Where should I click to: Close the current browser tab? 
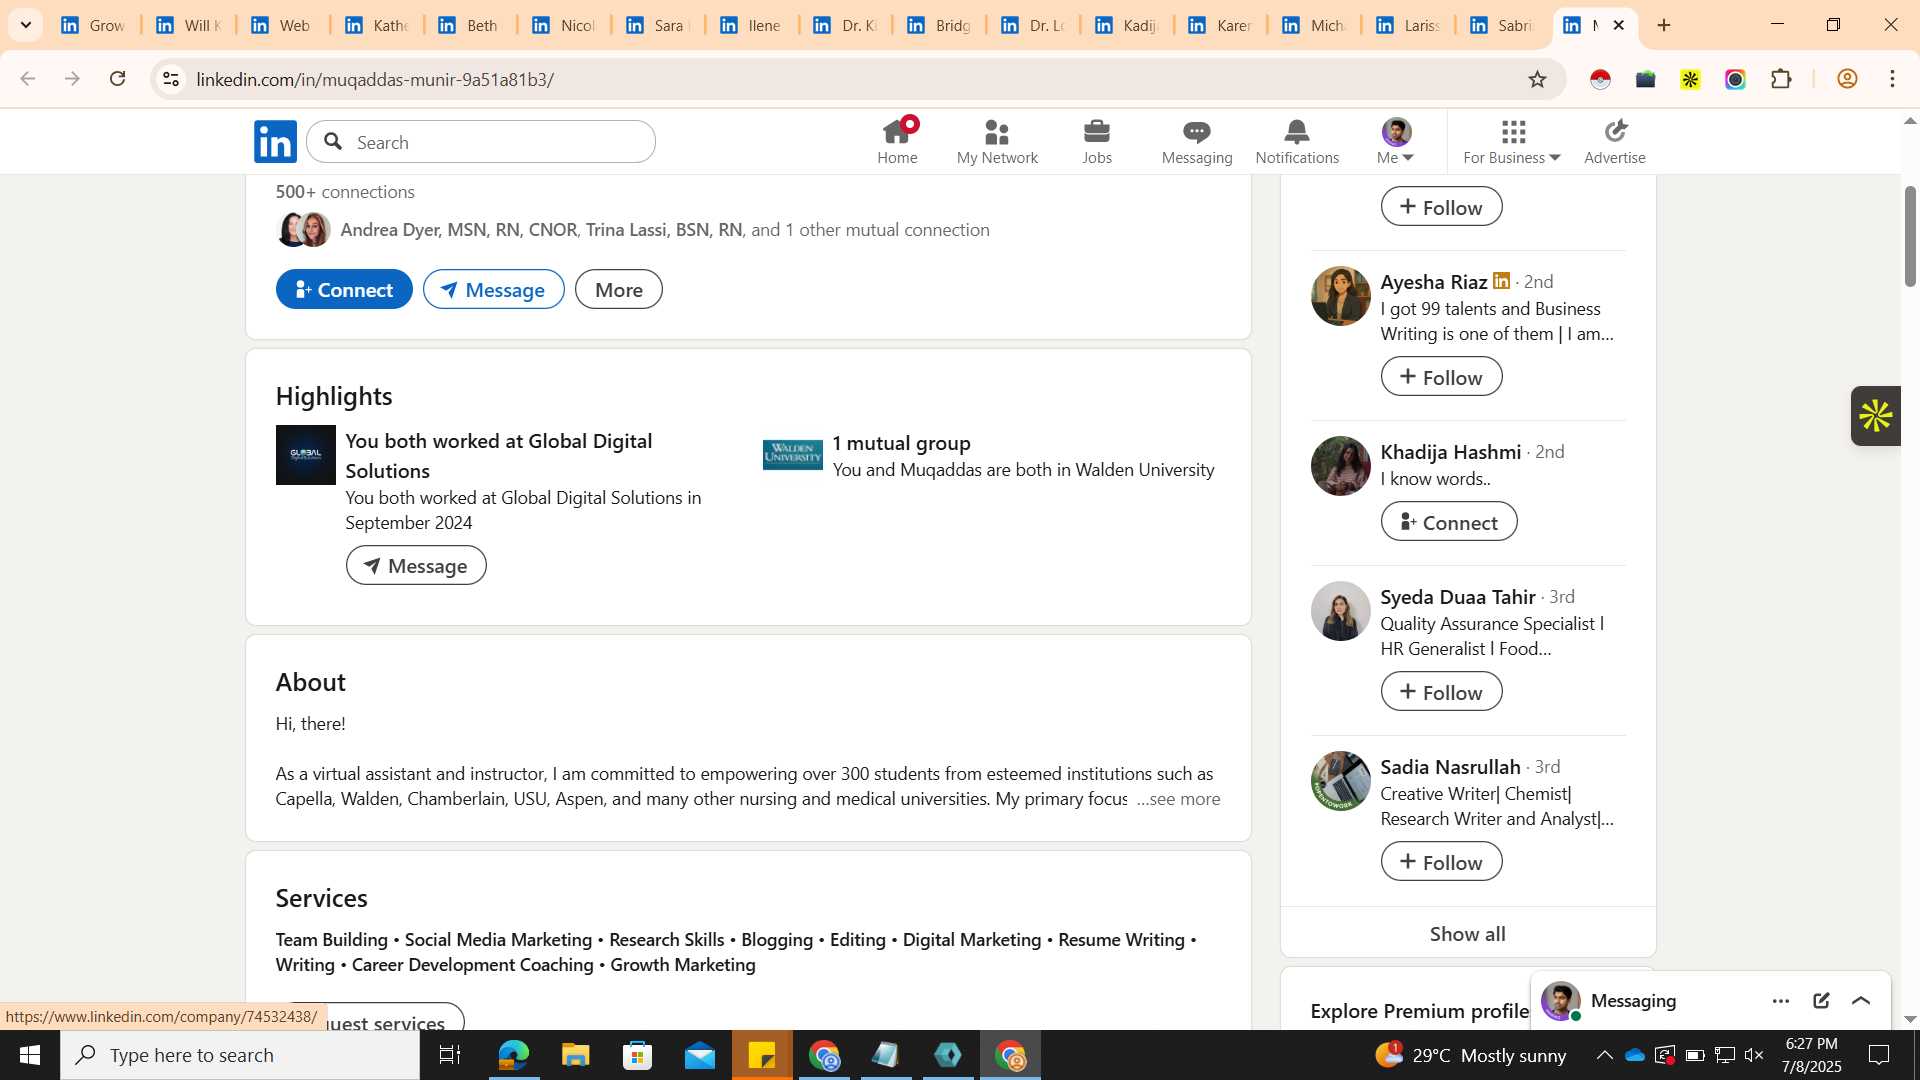pos(1618,25)
